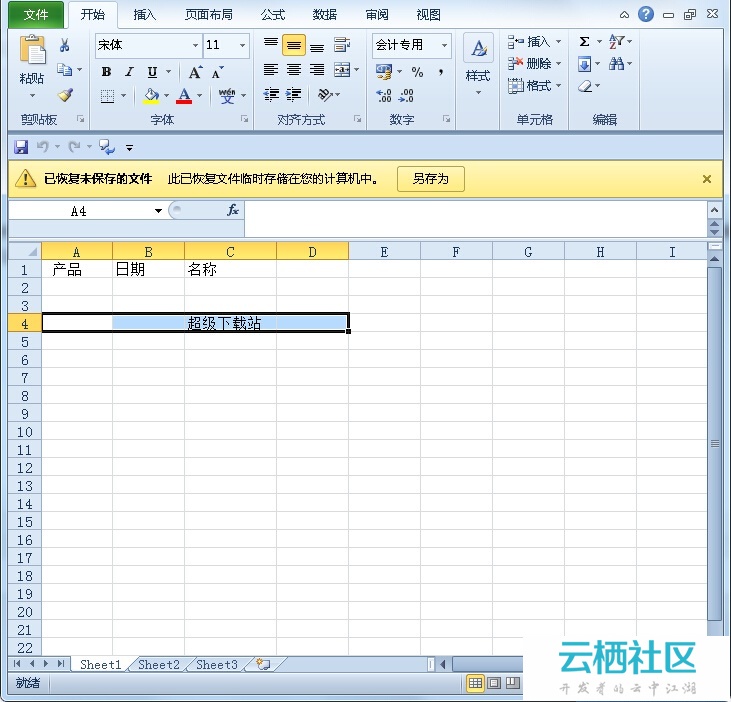This screenshot has height=702, width=731.
Task: Open Excel help question icon
Action: (x=646, y=14)
